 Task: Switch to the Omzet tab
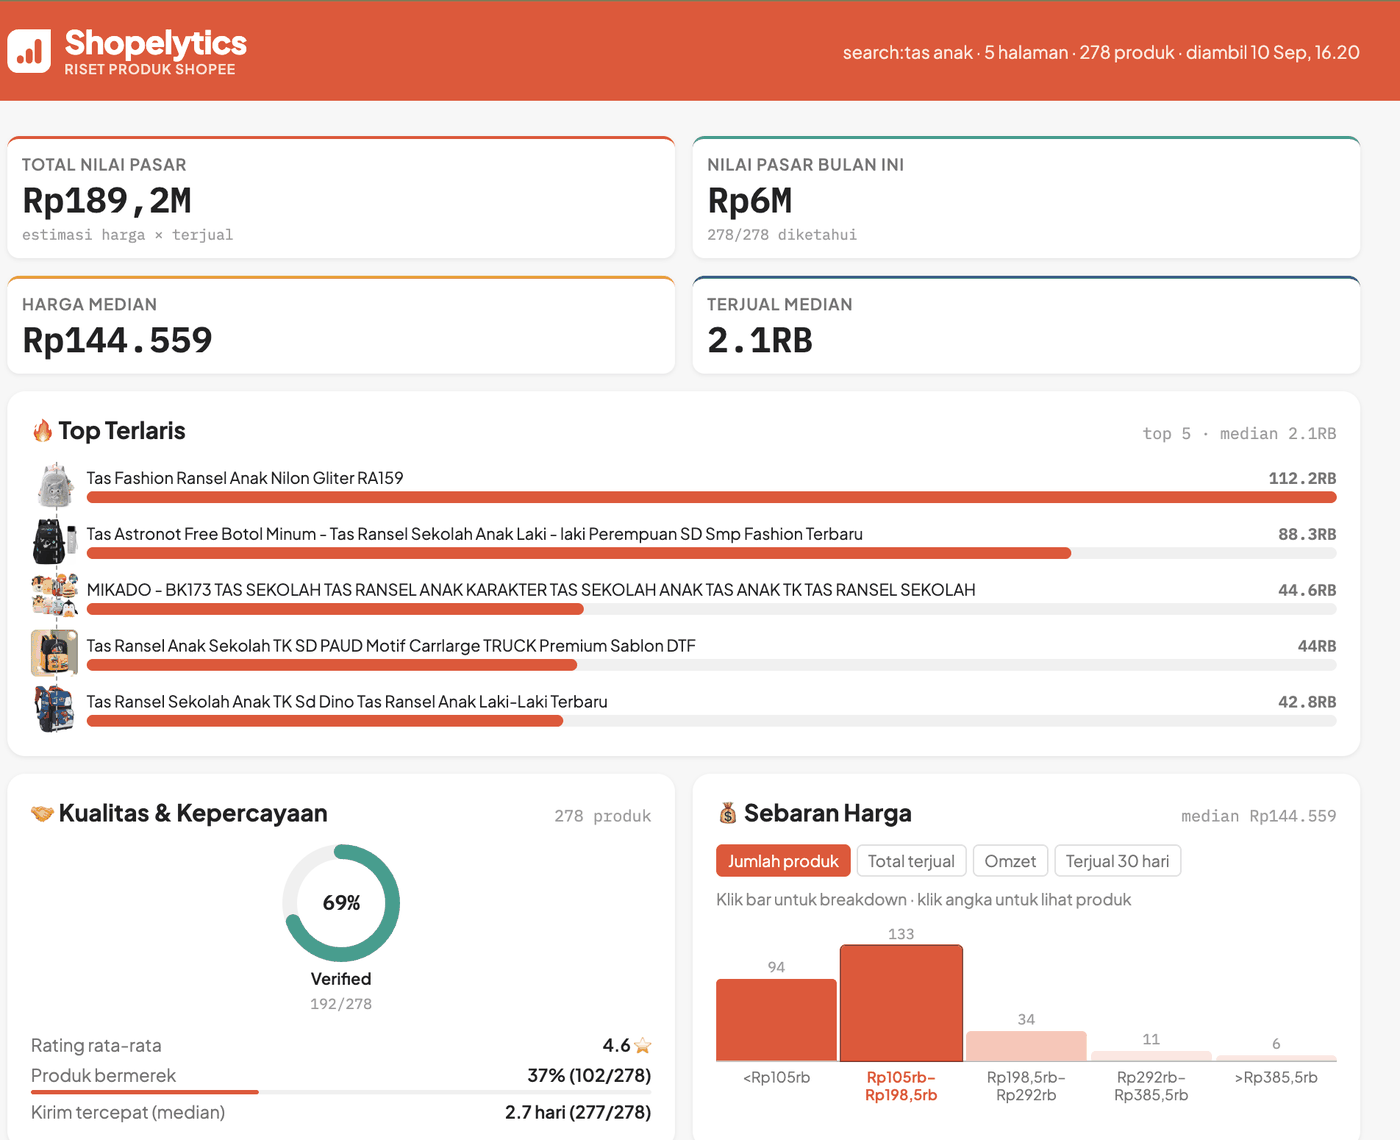pos(1010,861)
